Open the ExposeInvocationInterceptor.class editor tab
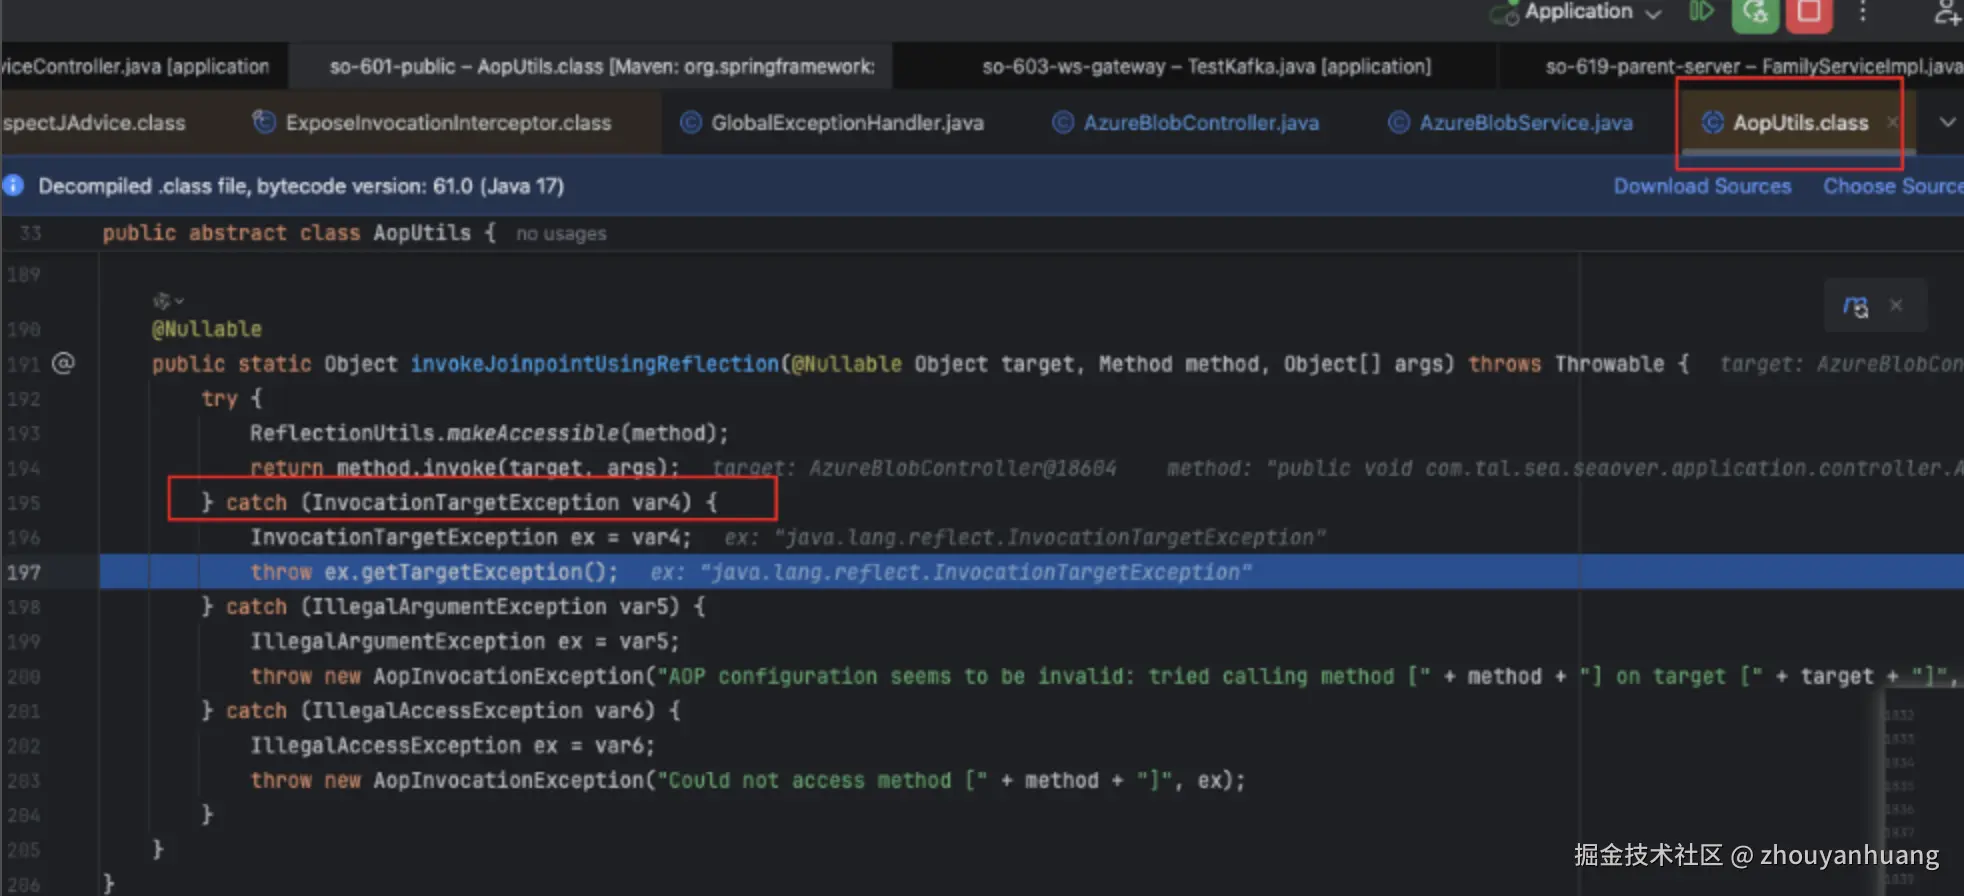The height and width of the screenshot is (896, 1964). (432, 122)
